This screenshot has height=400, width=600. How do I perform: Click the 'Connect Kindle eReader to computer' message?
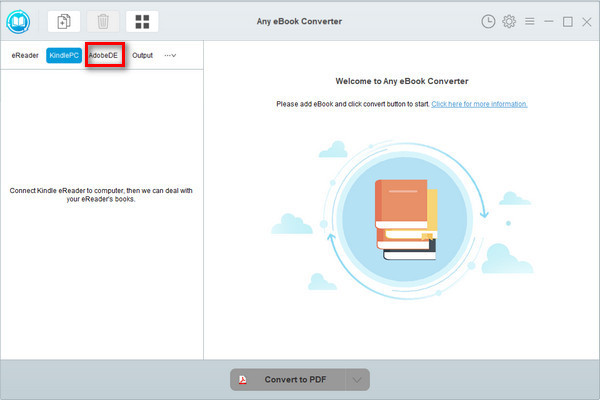[x=101, y=194]
